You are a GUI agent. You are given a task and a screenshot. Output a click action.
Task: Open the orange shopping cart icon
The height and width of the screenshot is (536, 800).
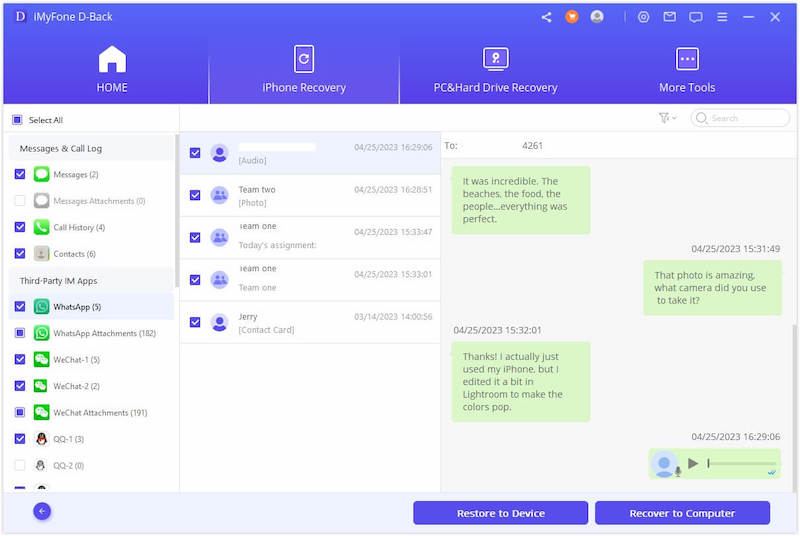(572, 17)
